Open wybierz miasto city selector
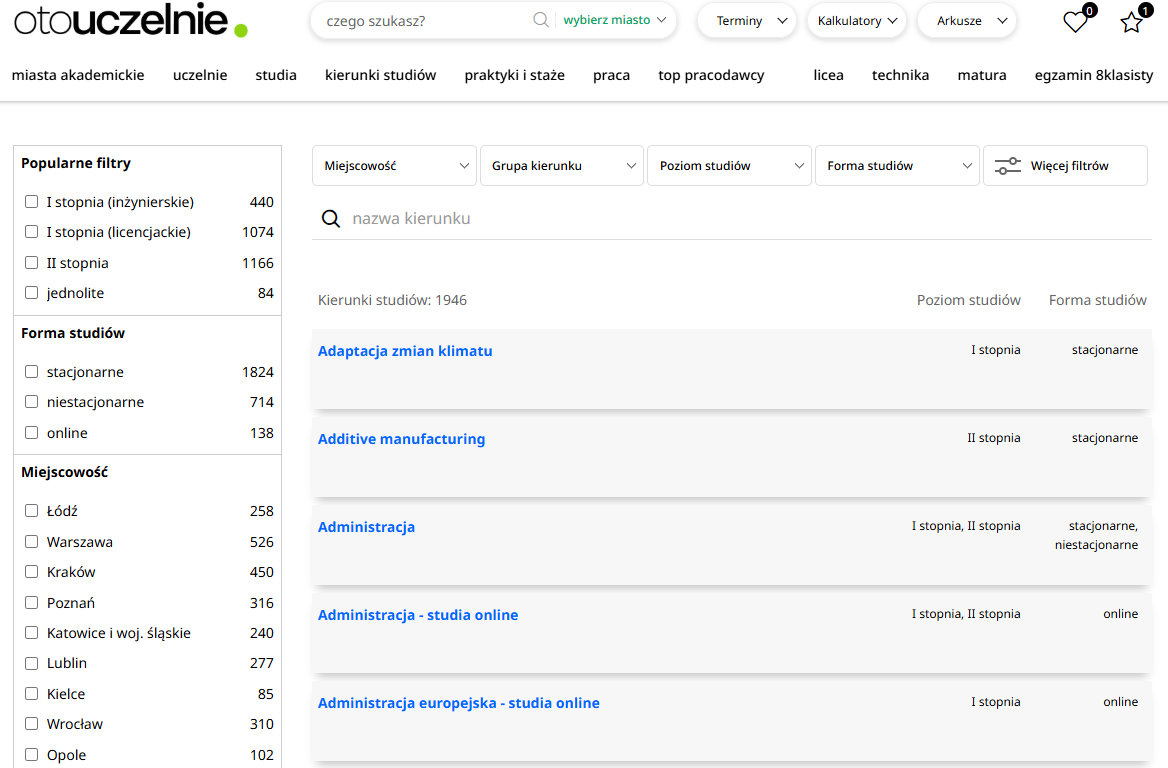 [x=614, y=20]
